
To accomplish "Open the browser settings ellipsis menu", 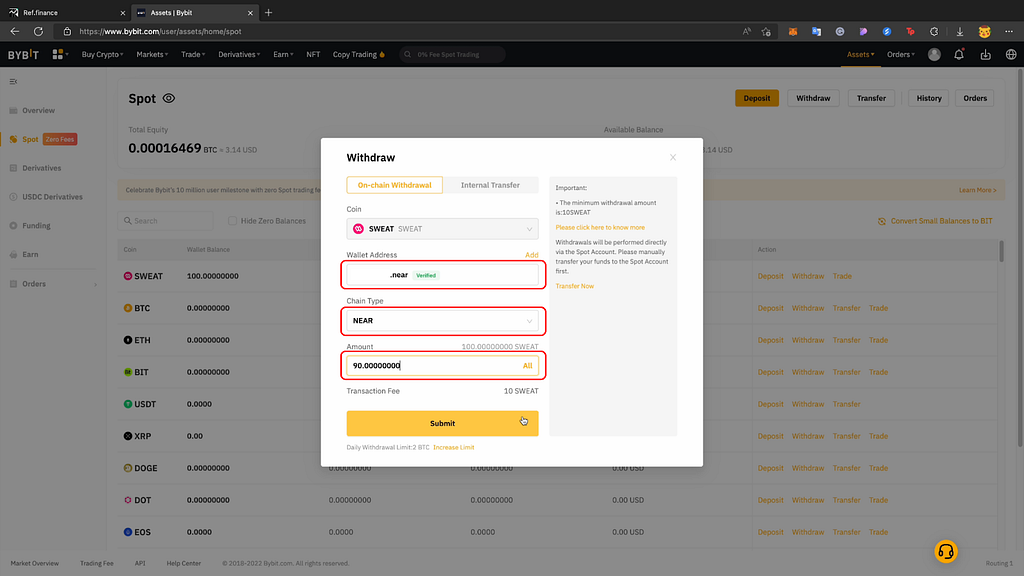I will (1009, 31).
